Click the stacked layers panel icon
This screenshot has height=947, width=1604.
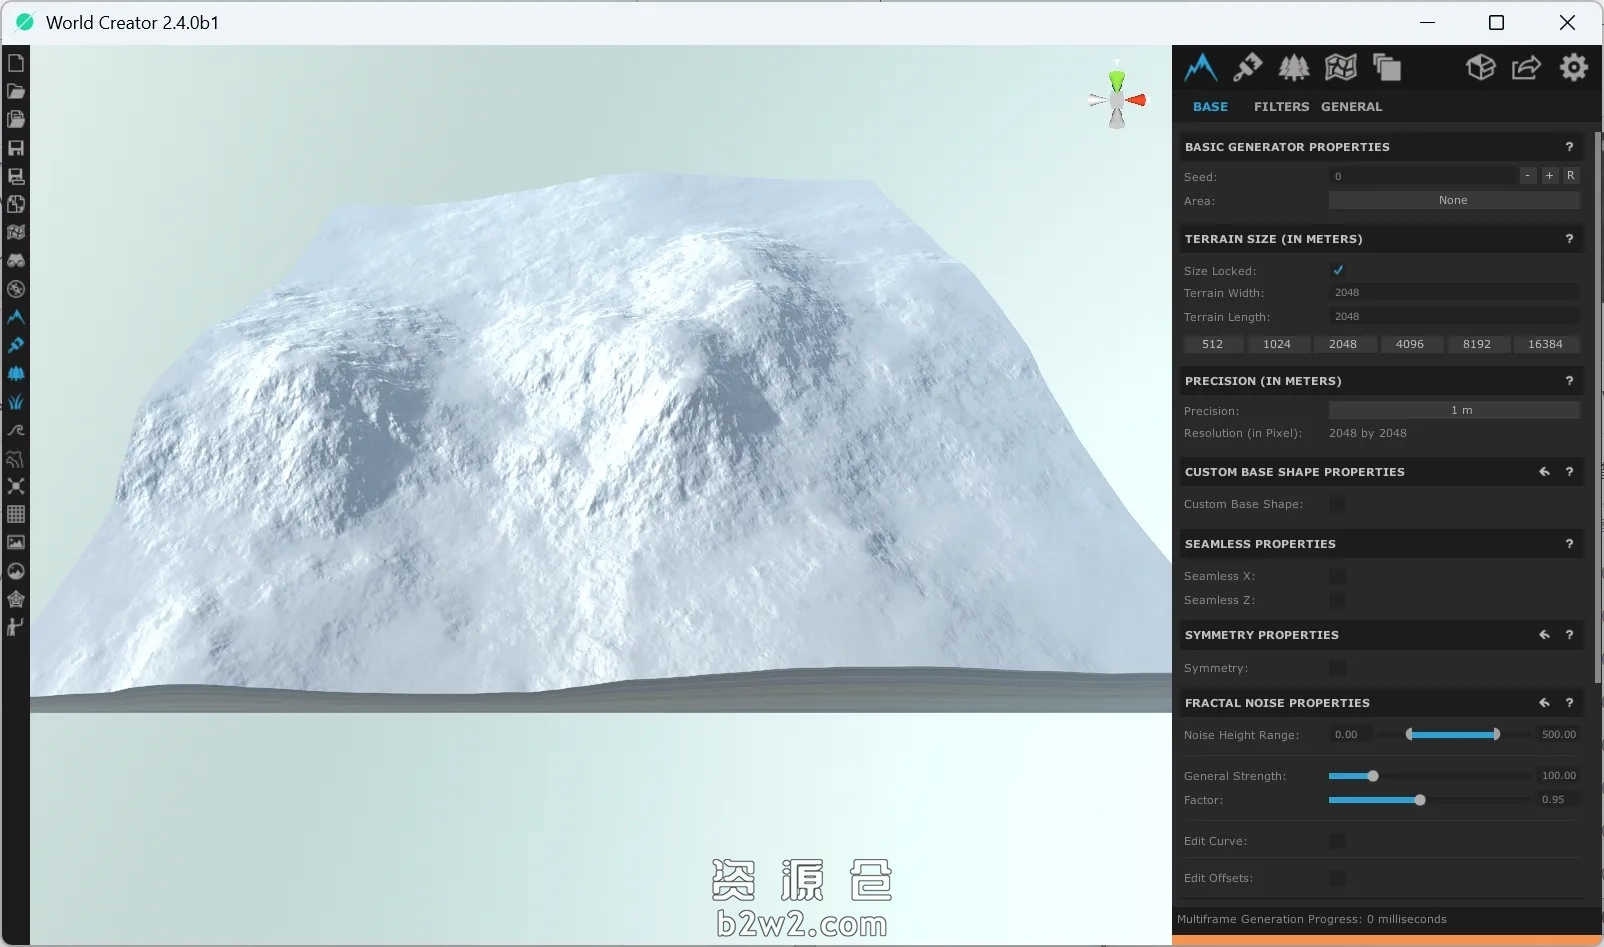tap(1386, 67)
